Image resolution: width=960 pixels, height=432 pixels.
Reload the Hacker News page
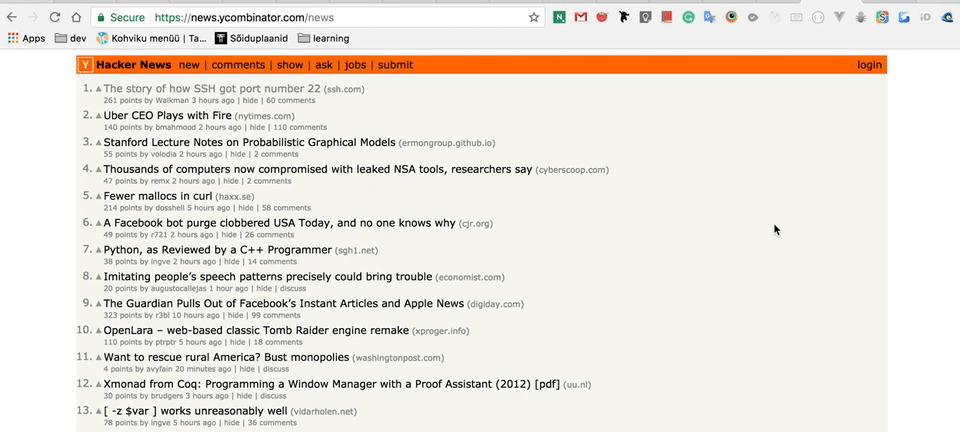point(54,18)
